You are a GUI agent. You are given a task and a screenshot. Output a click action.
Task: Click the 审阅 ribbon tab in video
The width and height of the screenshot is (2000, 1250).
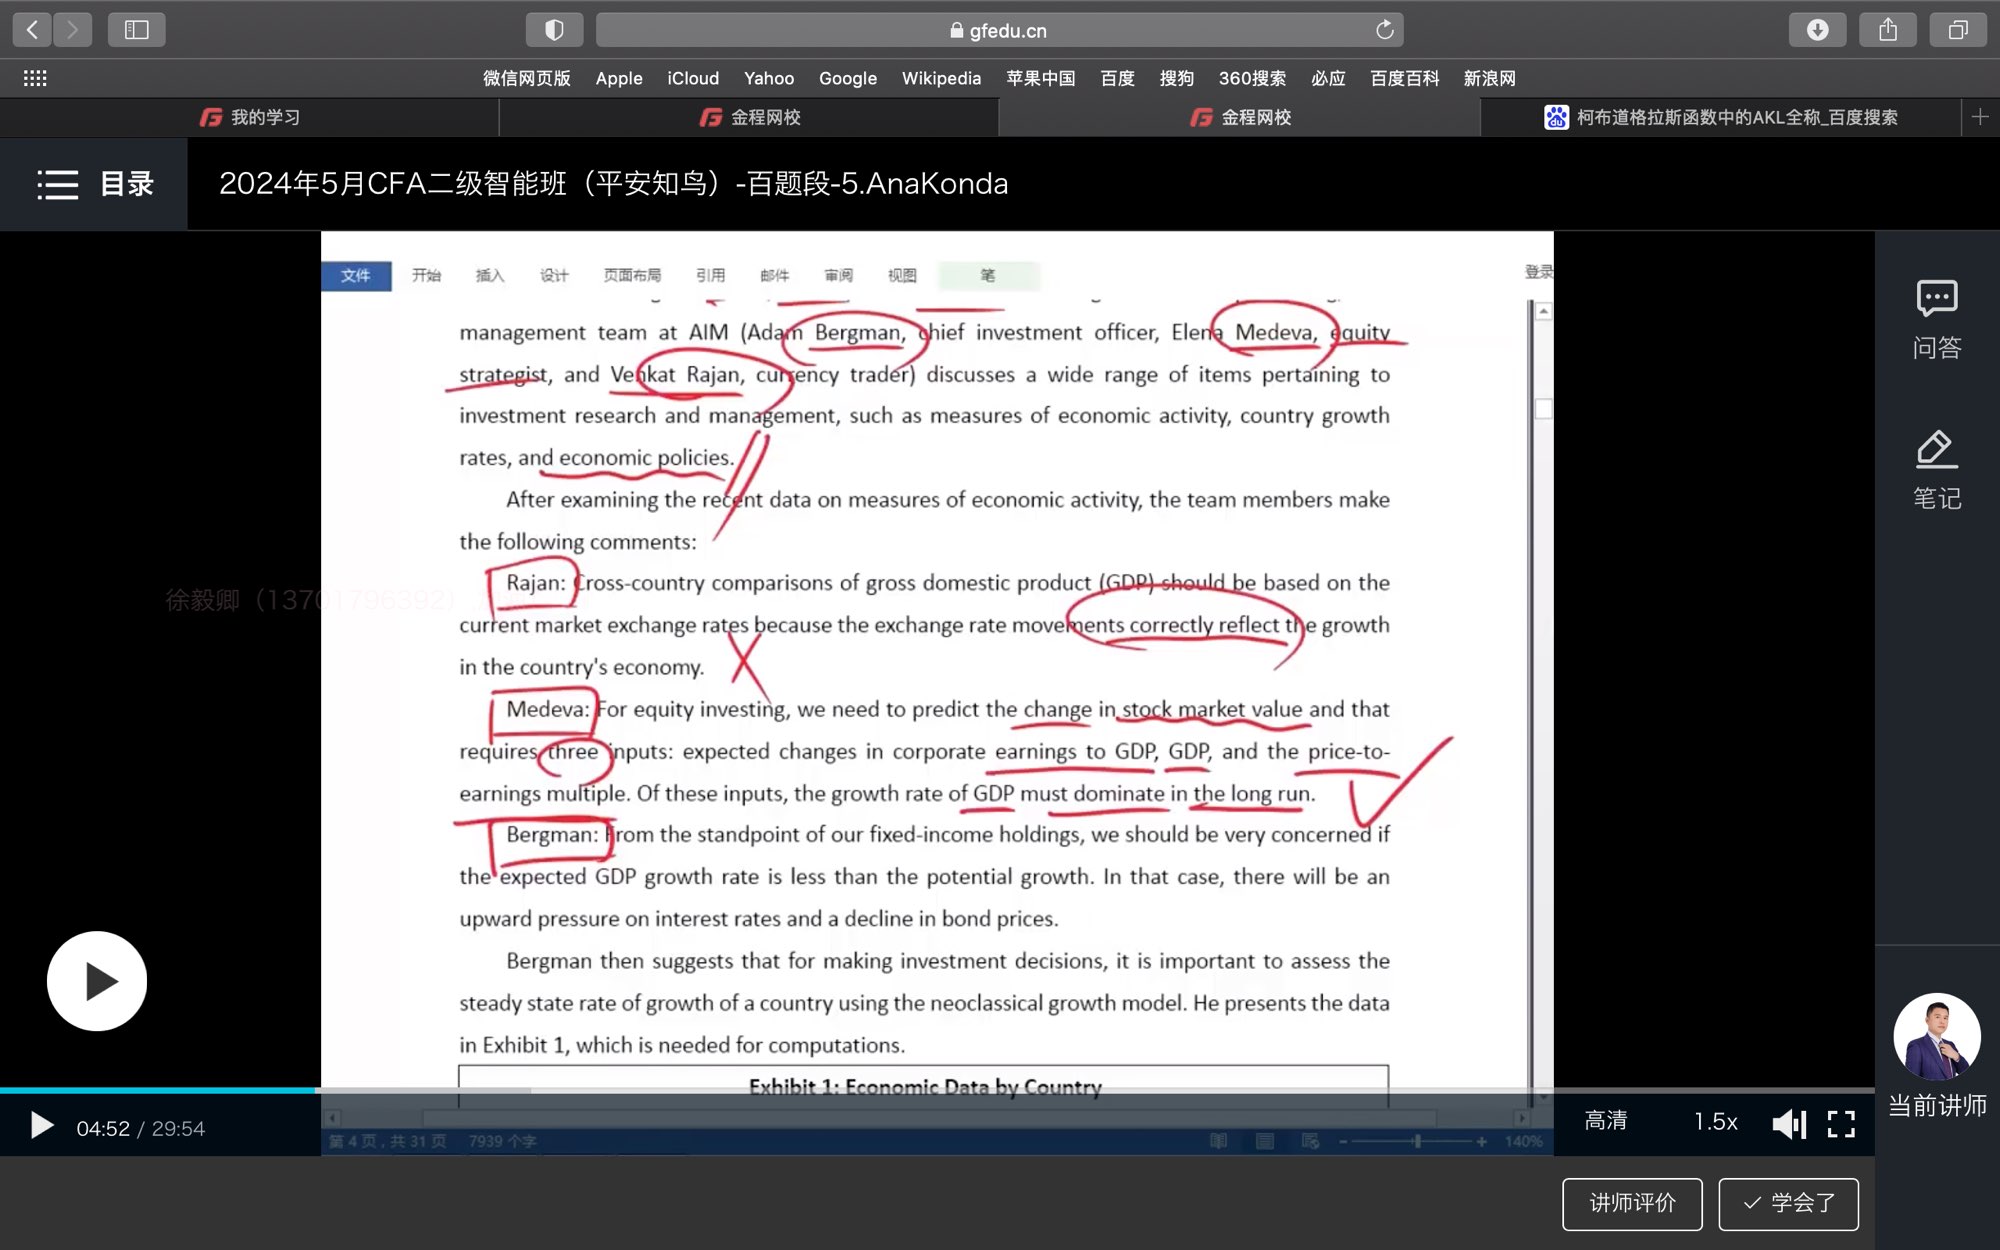[x=838, y=275]
